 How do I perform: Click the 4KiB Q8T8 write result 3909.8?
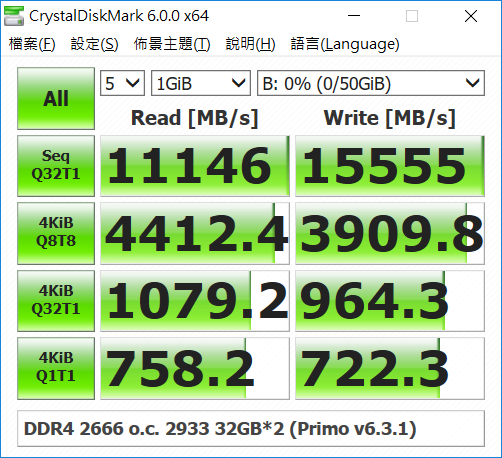390,233
